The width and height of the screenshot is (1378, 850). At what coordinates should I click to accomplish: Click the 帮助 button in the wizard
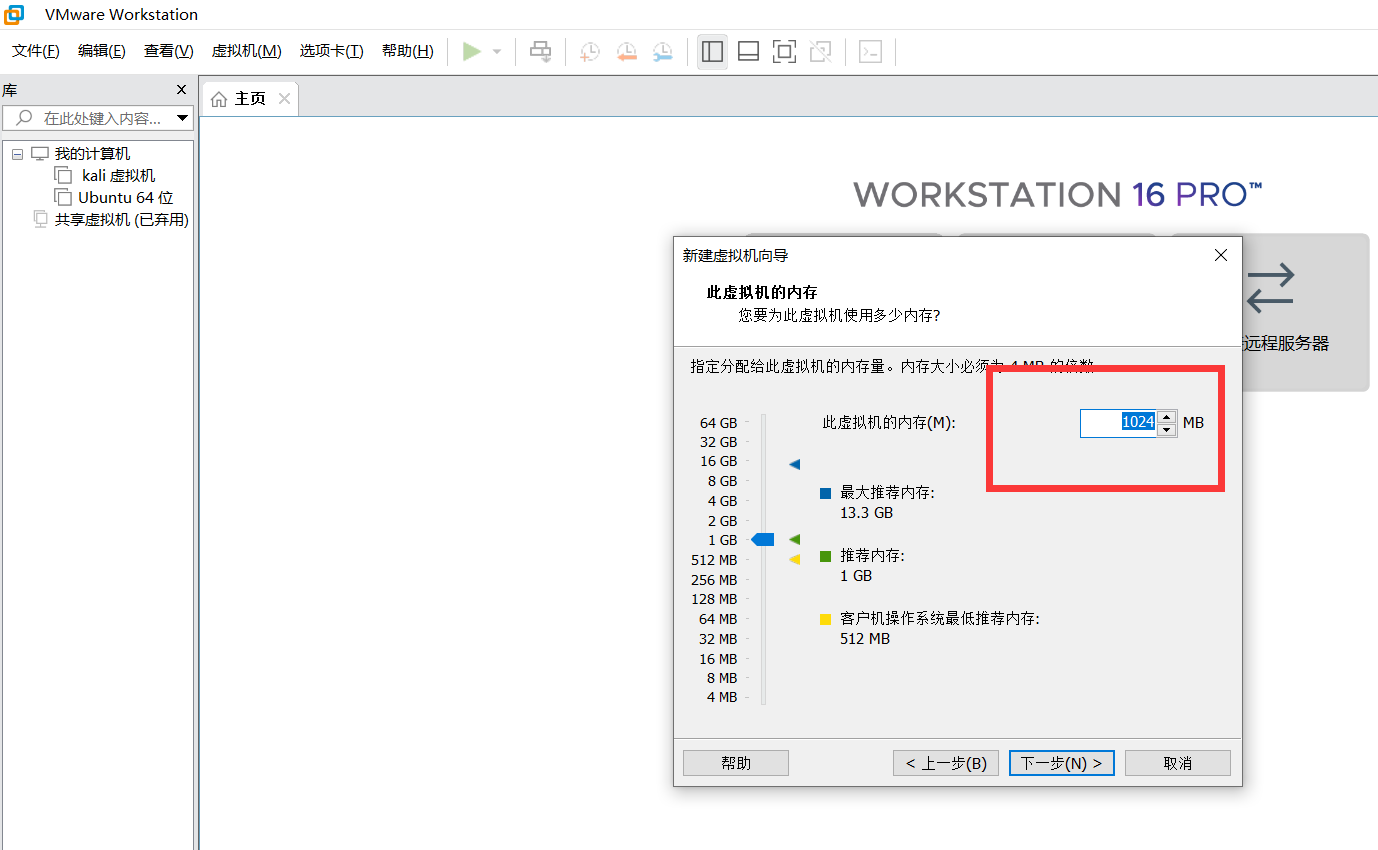pos(736,763)
